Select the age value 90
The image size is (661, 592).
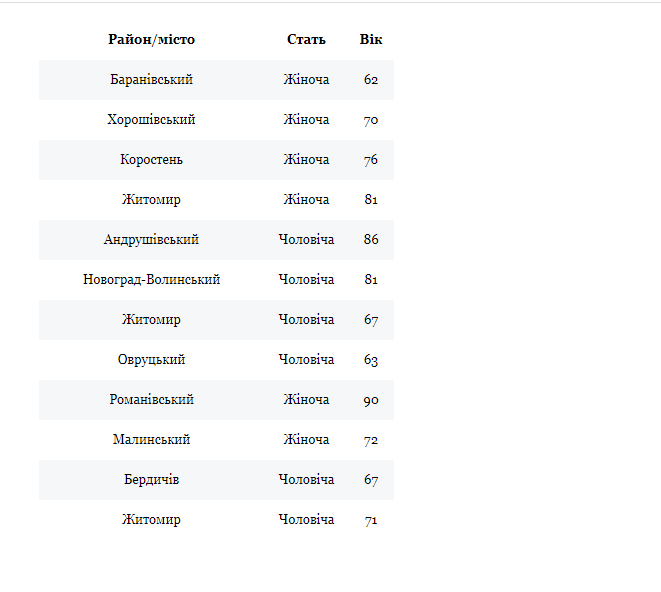pyautogui.click(x=371, y=400)
